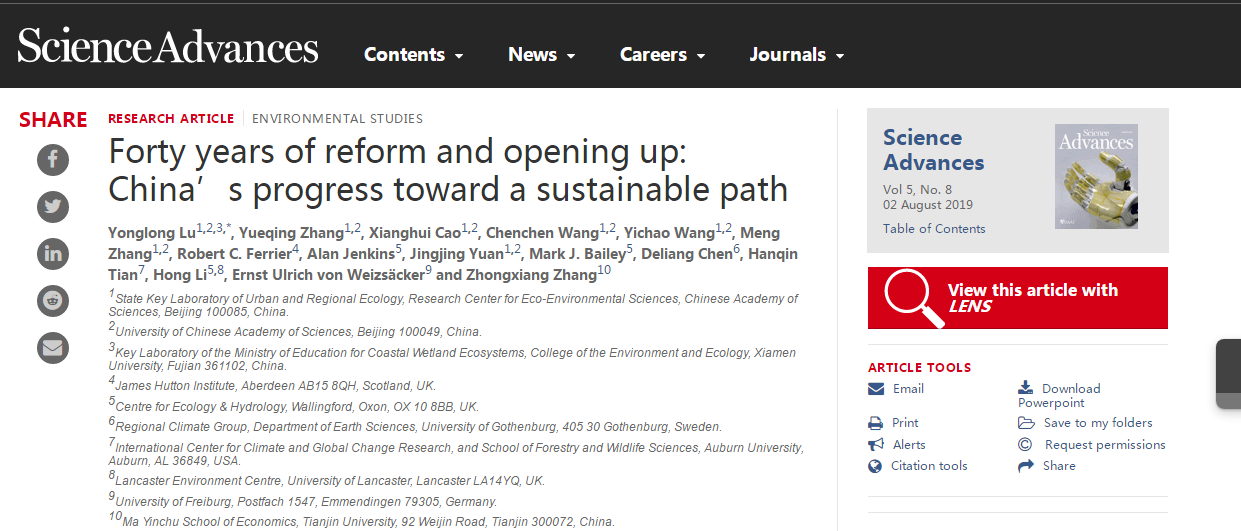Open the News dropdown menu

pos(541,55)
